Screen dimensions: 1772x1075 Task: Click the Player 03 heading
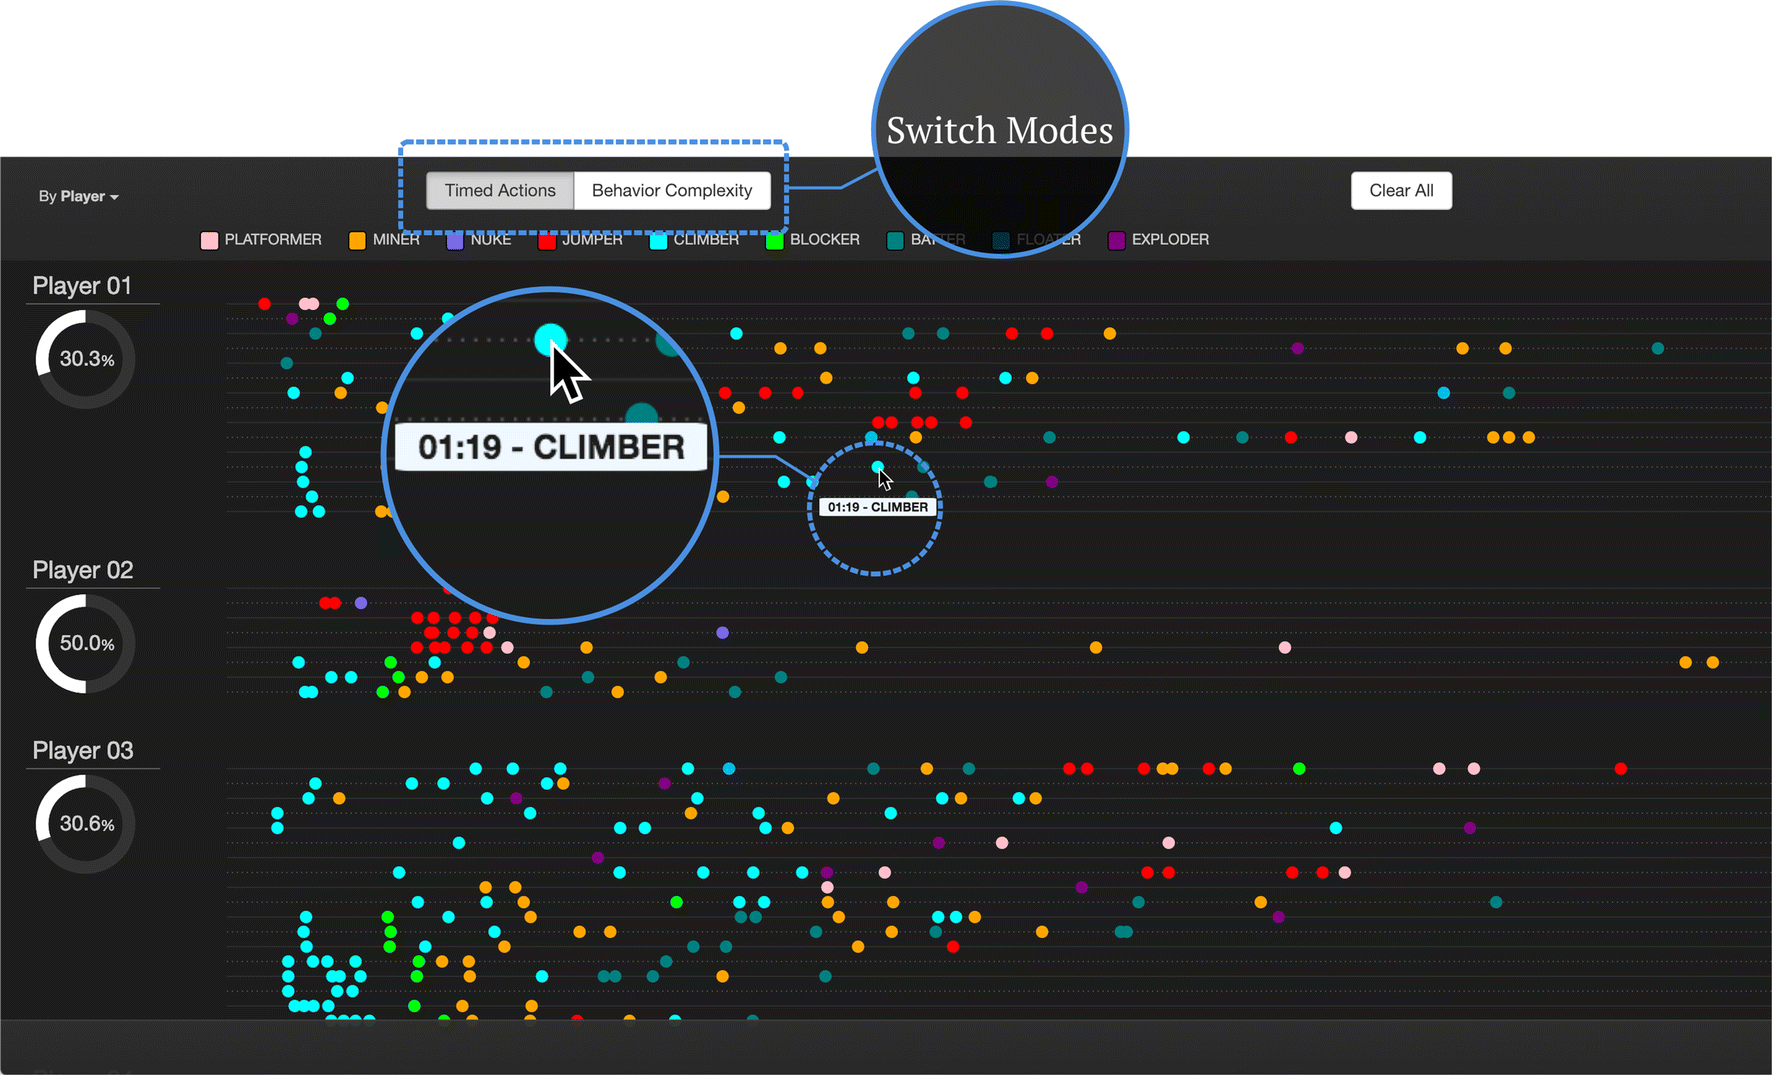81,749
